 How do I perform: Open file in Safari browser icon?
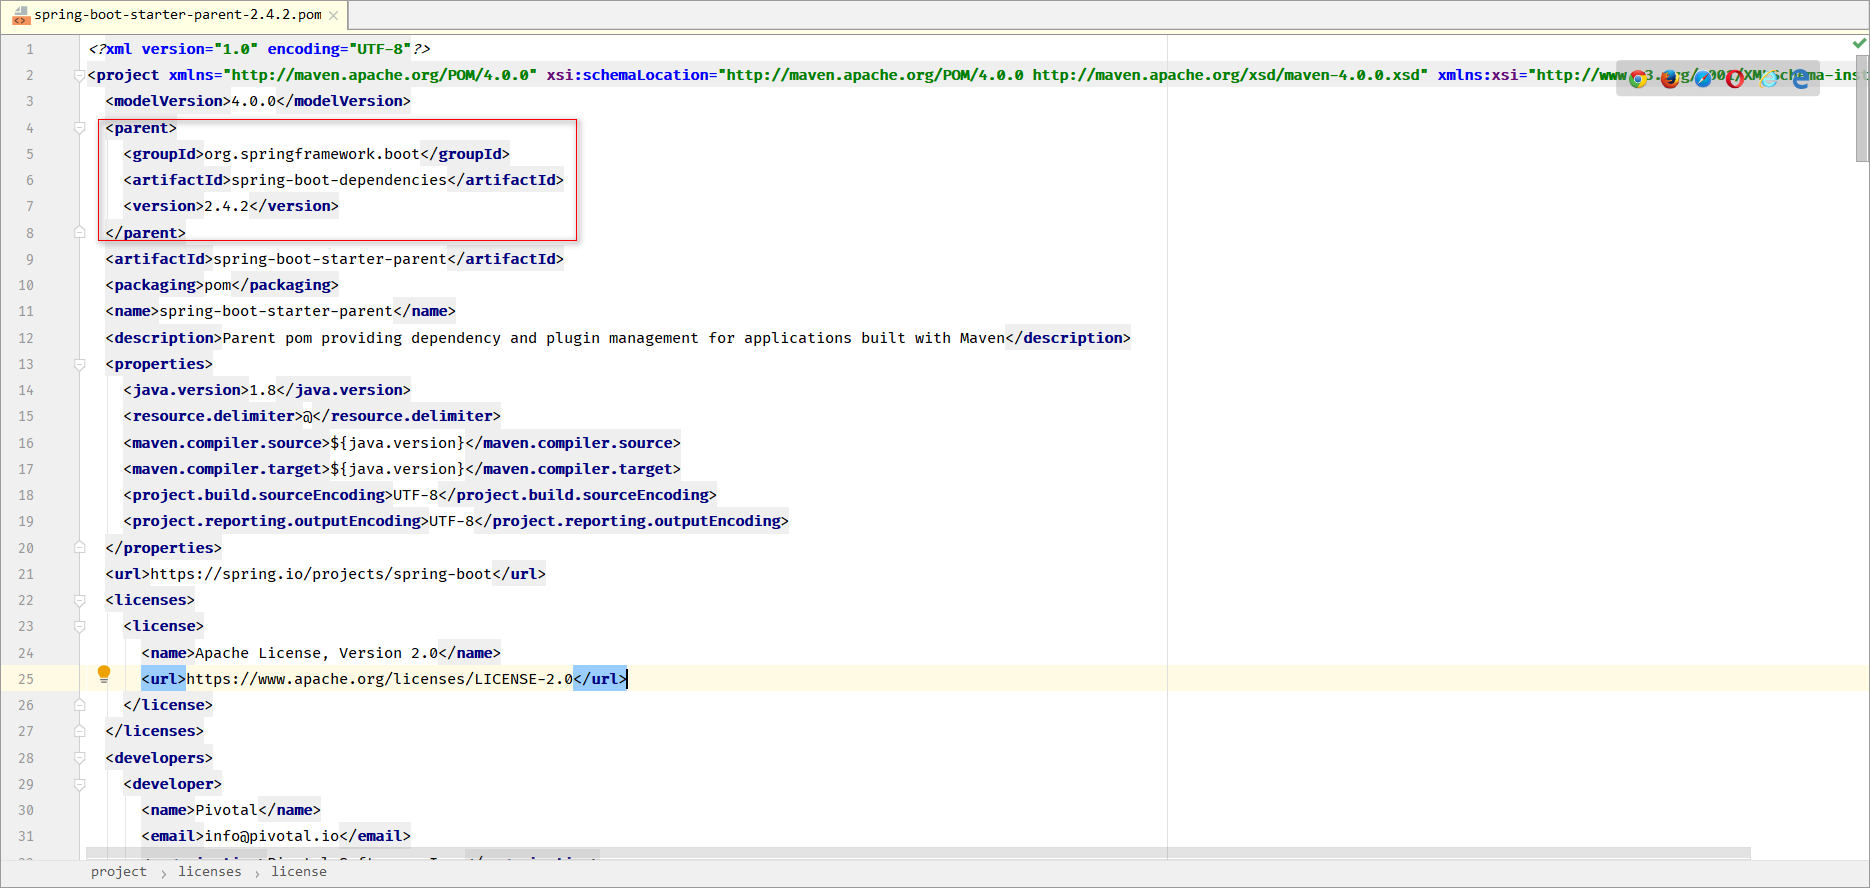pyautogui.click(x=1703, y=79)
